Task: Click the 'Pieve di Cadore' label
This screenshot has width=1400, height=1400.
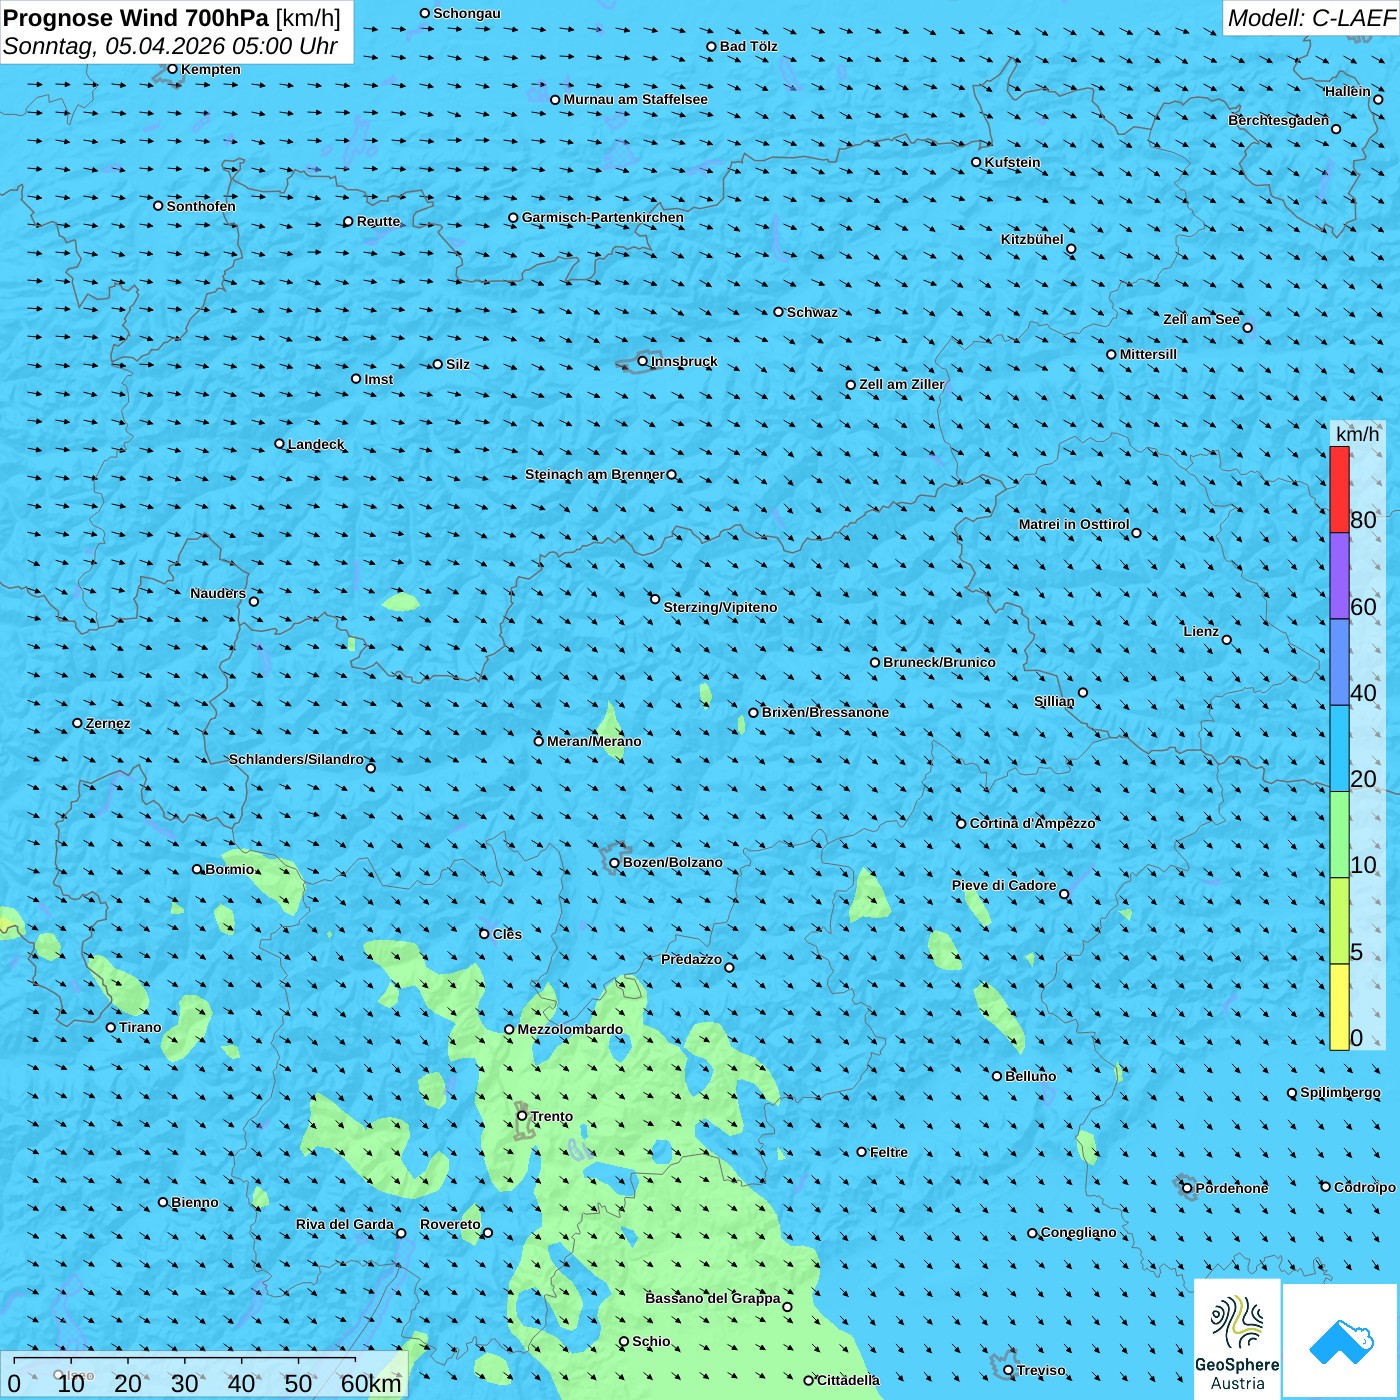Action: tap(1004, 885)
